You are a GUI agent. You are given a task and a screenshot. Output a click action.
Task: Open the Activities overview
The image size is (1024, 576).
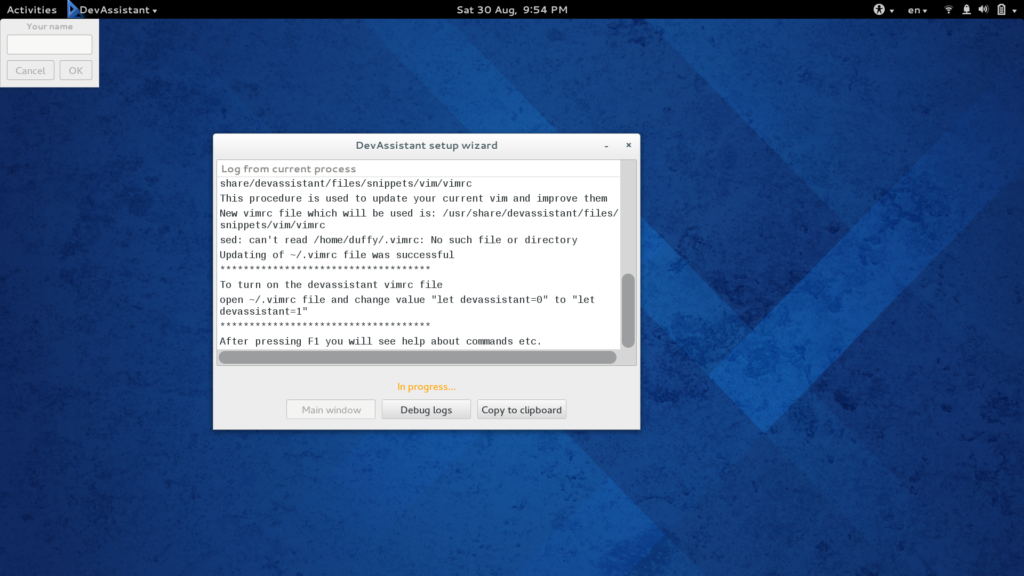(31, 10)
